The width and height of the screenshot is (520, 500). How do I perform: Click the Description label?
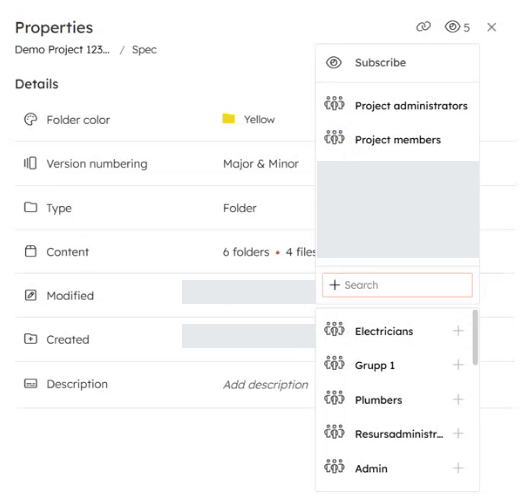click(x=77, y=384)
